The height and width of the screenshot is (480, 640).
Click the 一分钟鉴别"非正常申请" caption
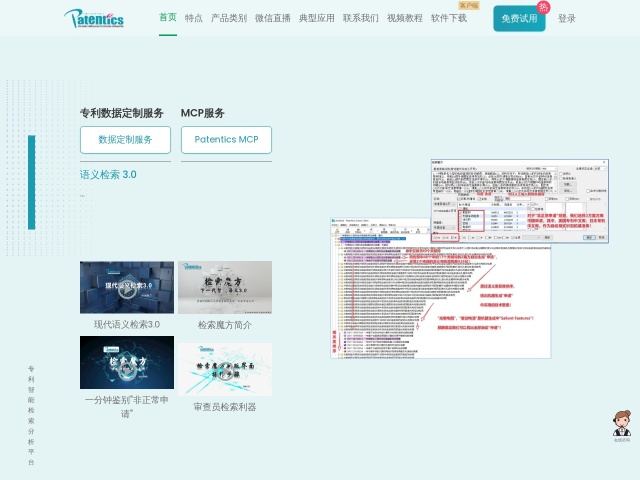click(x=127, y=407)
